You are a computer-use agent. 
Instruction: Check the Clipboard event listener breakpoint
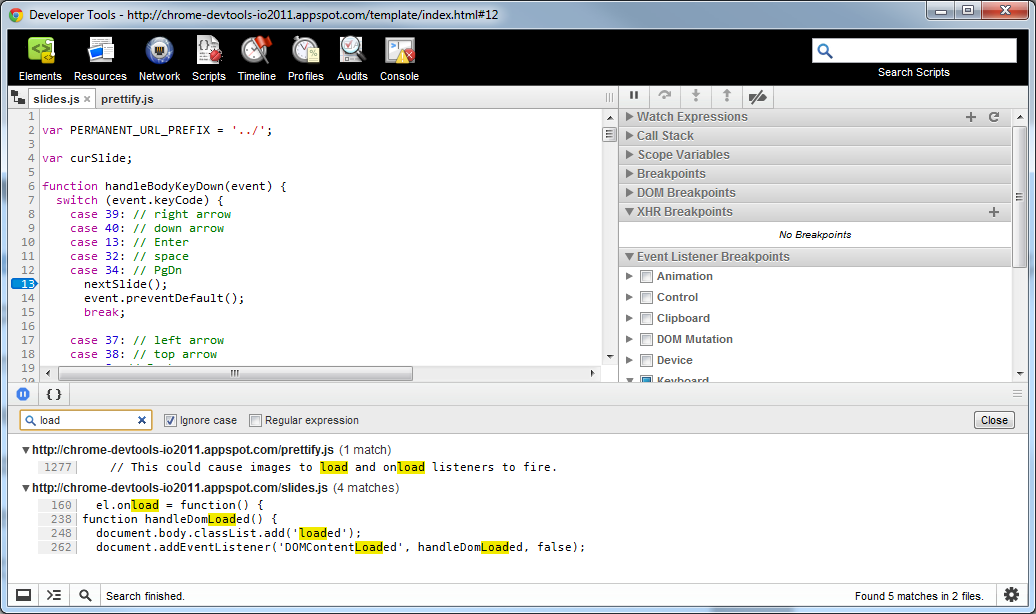[x=647, y=319]
